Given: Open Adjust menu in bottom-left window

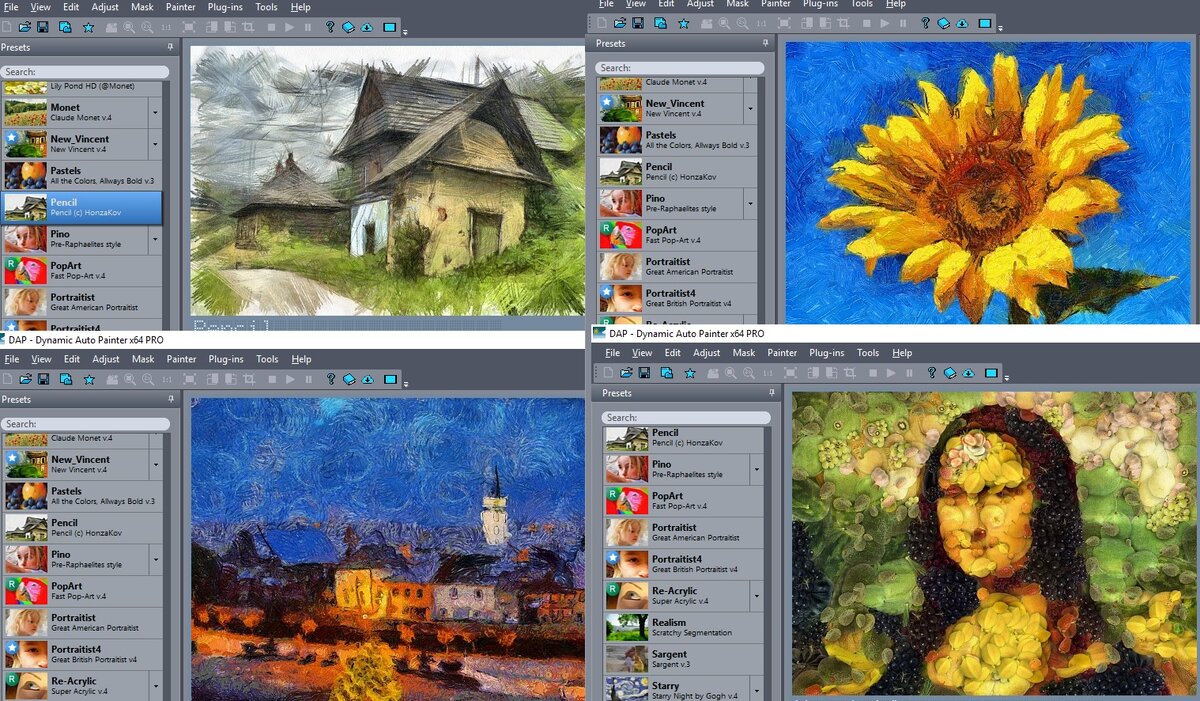Looking at the screenshot, I should pyautogui.click(x=105, y=359).
